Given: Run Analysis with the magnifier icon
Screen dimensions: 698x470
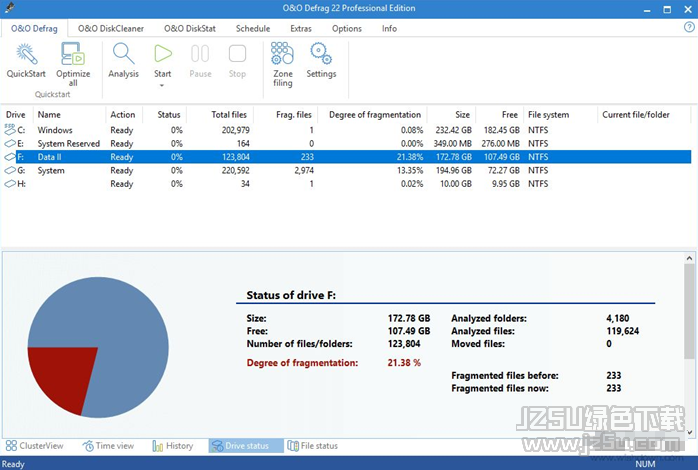Looking at the screenshot, I should 123,53.
